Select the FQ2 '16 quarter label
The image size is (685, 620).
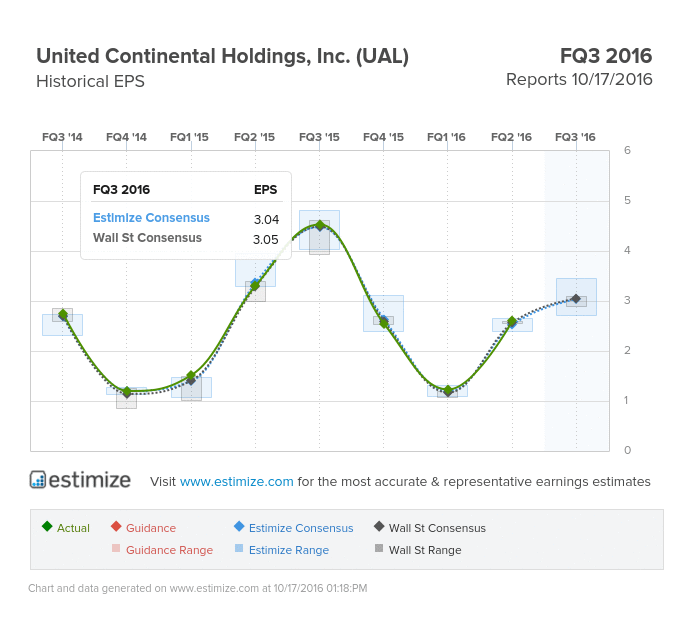[x=511, y=137]
